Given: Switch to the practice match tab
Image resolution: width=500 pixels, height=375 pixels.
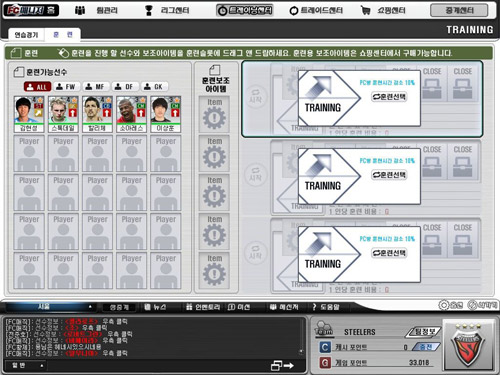Looking at the screenshot, I should tap(26, 35).
